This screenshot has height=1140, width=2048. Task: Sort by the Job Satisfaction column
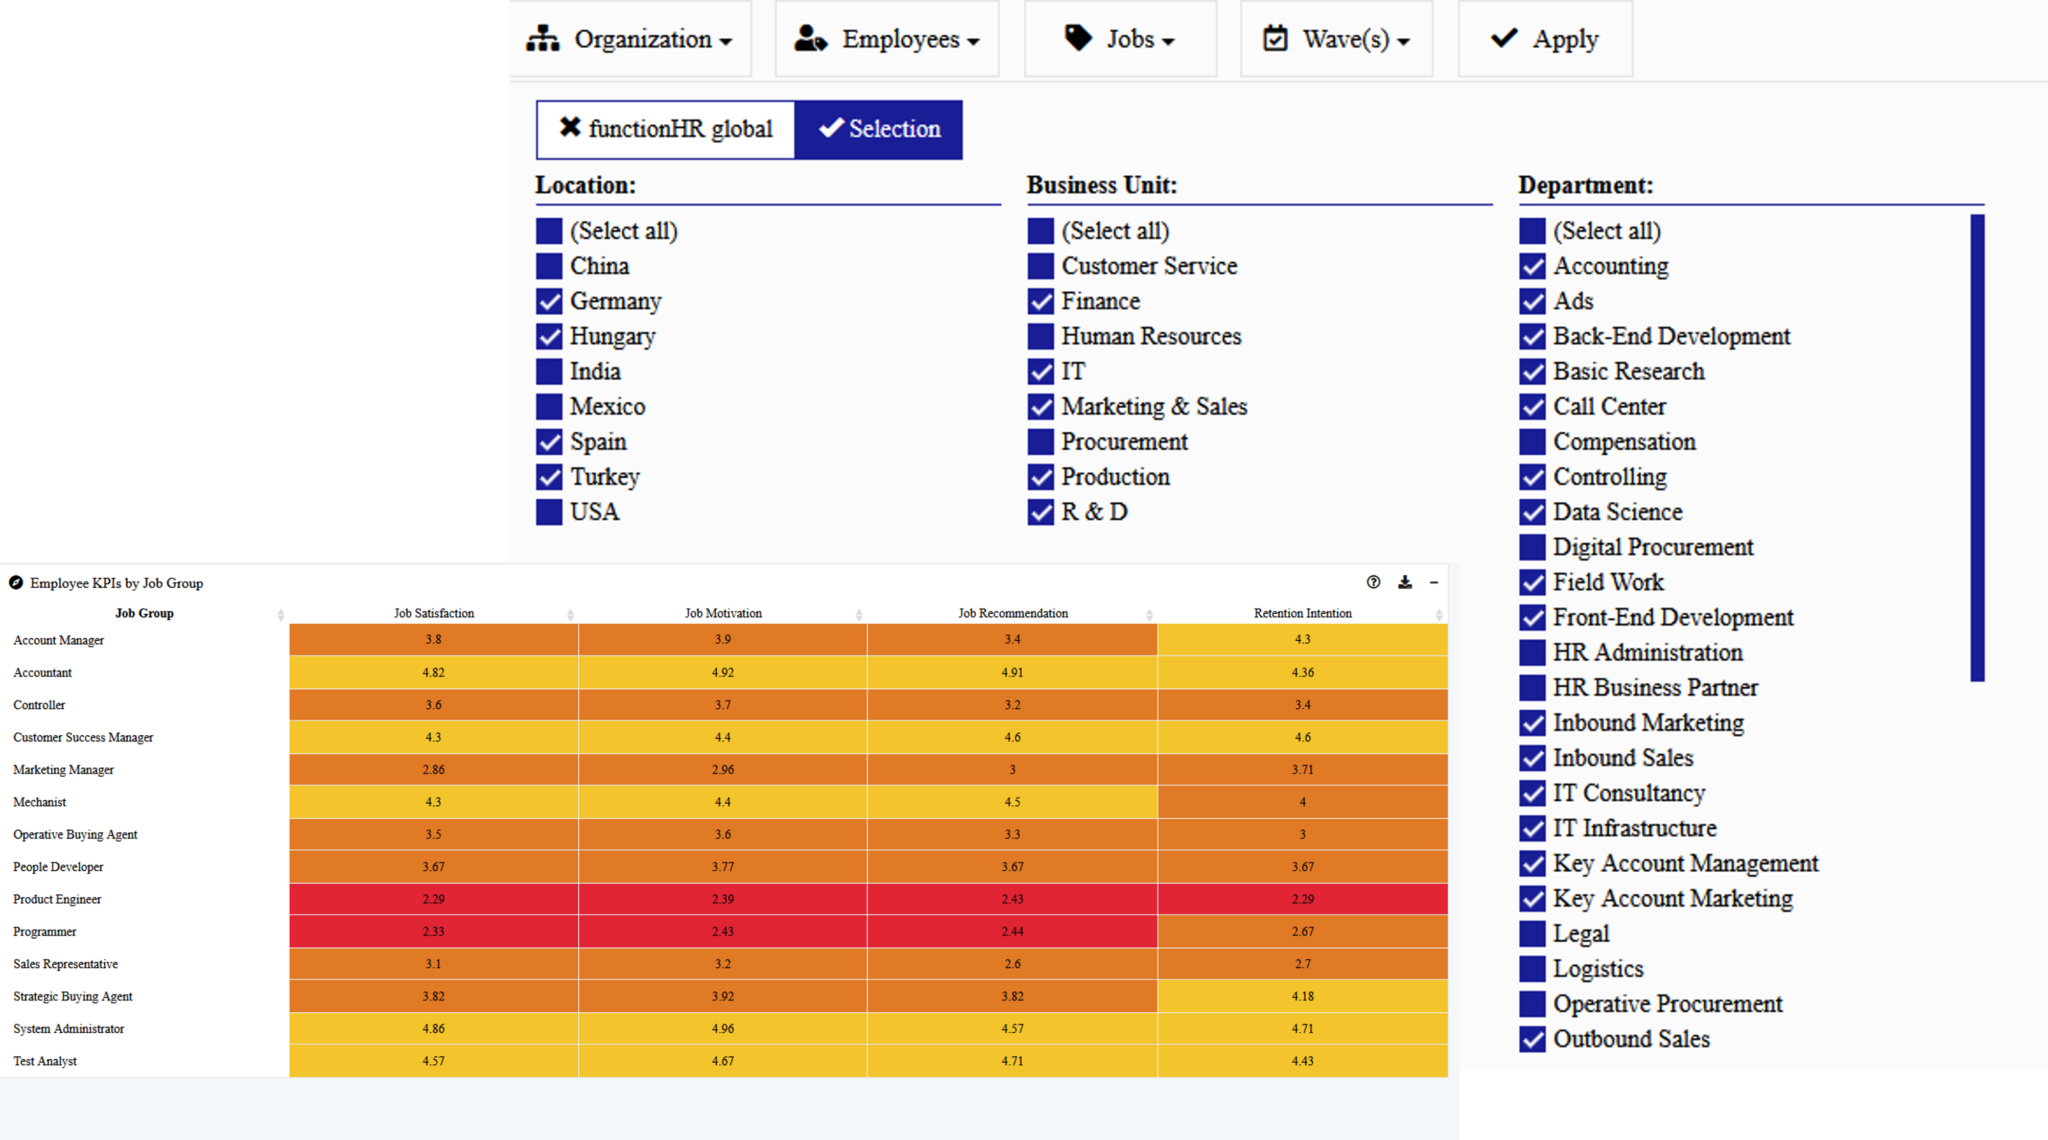433,613
